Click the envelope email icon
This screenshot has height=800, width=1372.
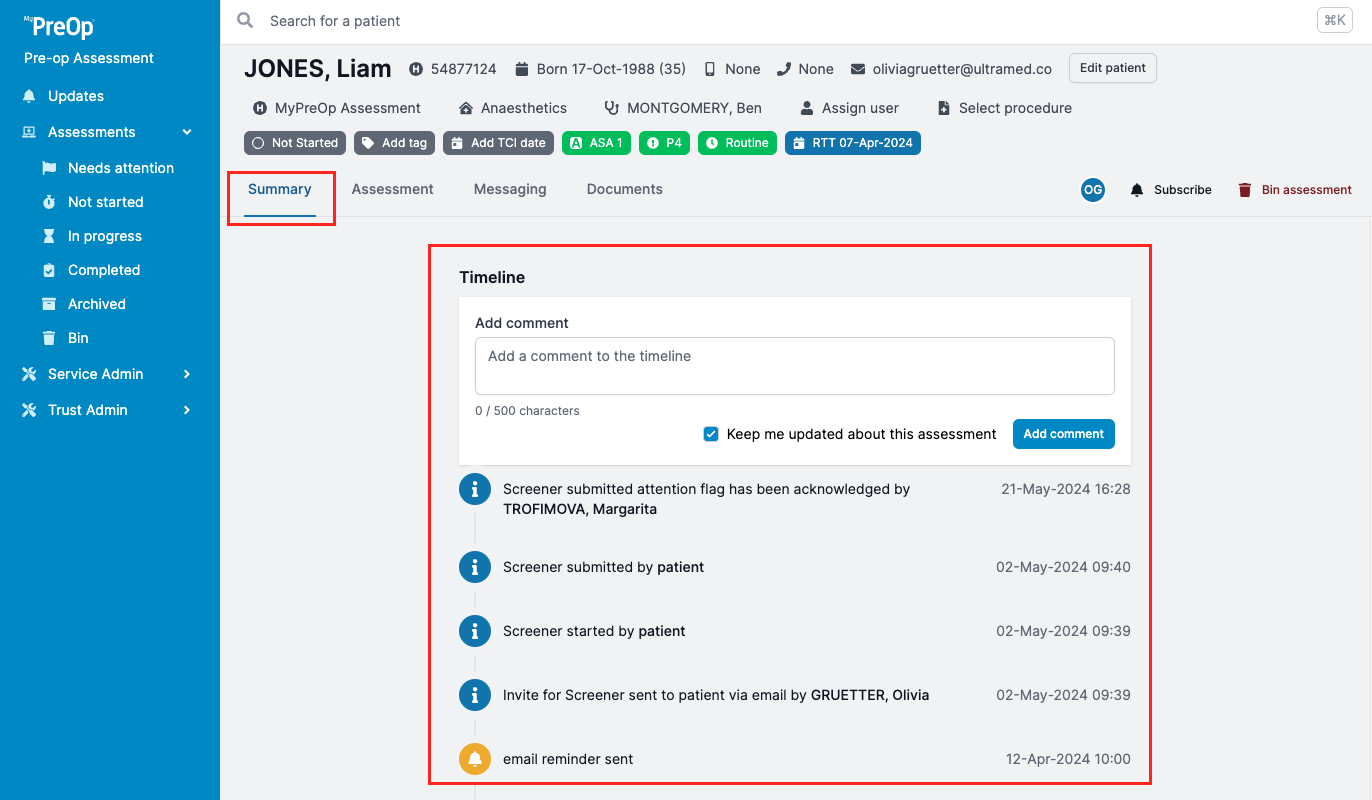[x=858, y=69]
